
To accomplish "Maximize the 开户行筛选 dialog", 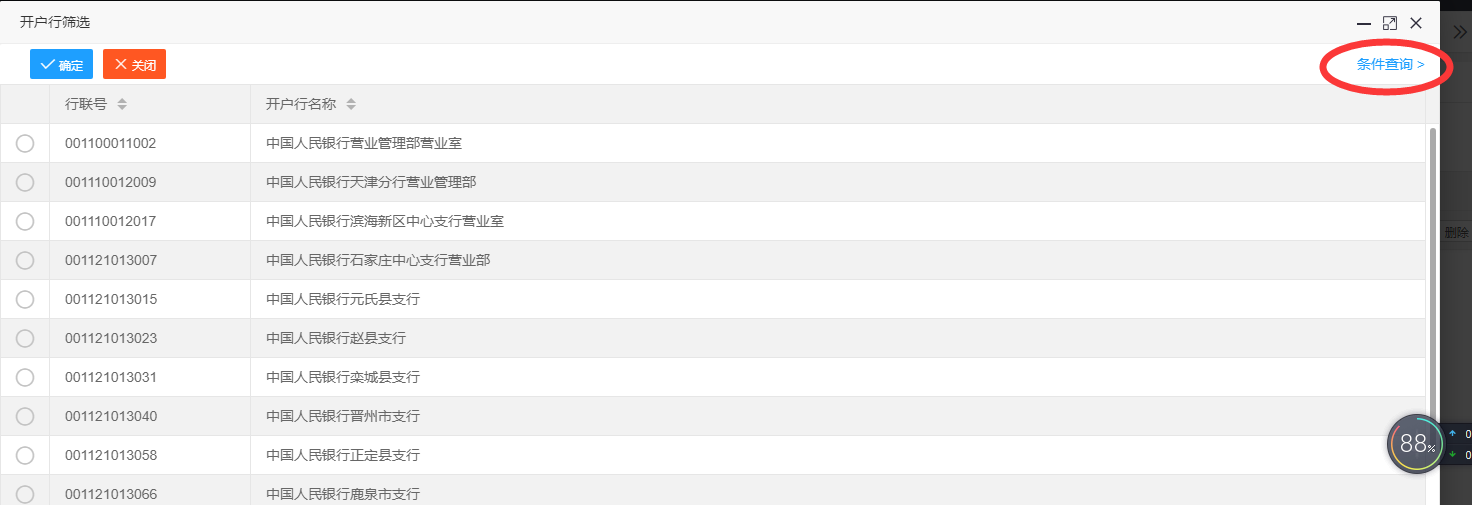I will [1389, 23].
